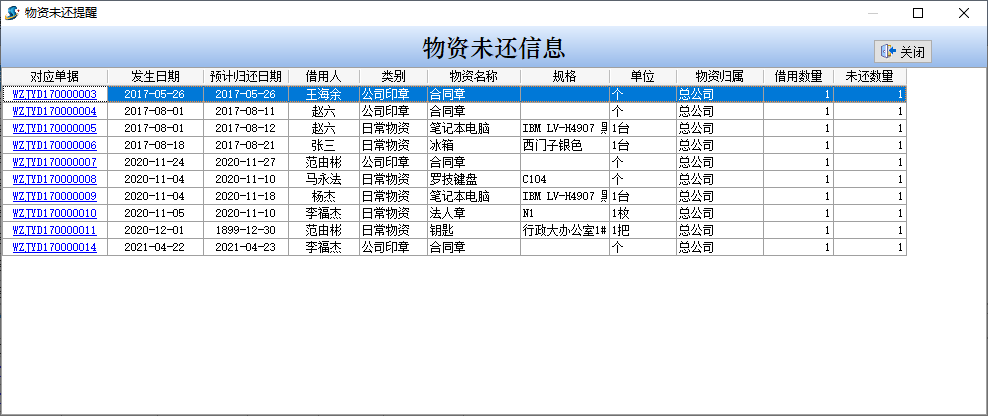The image size is (988, 416).
Task: Select the 罗技键盘 item cell
Action: pyautogui.click(x=473, y=179)
